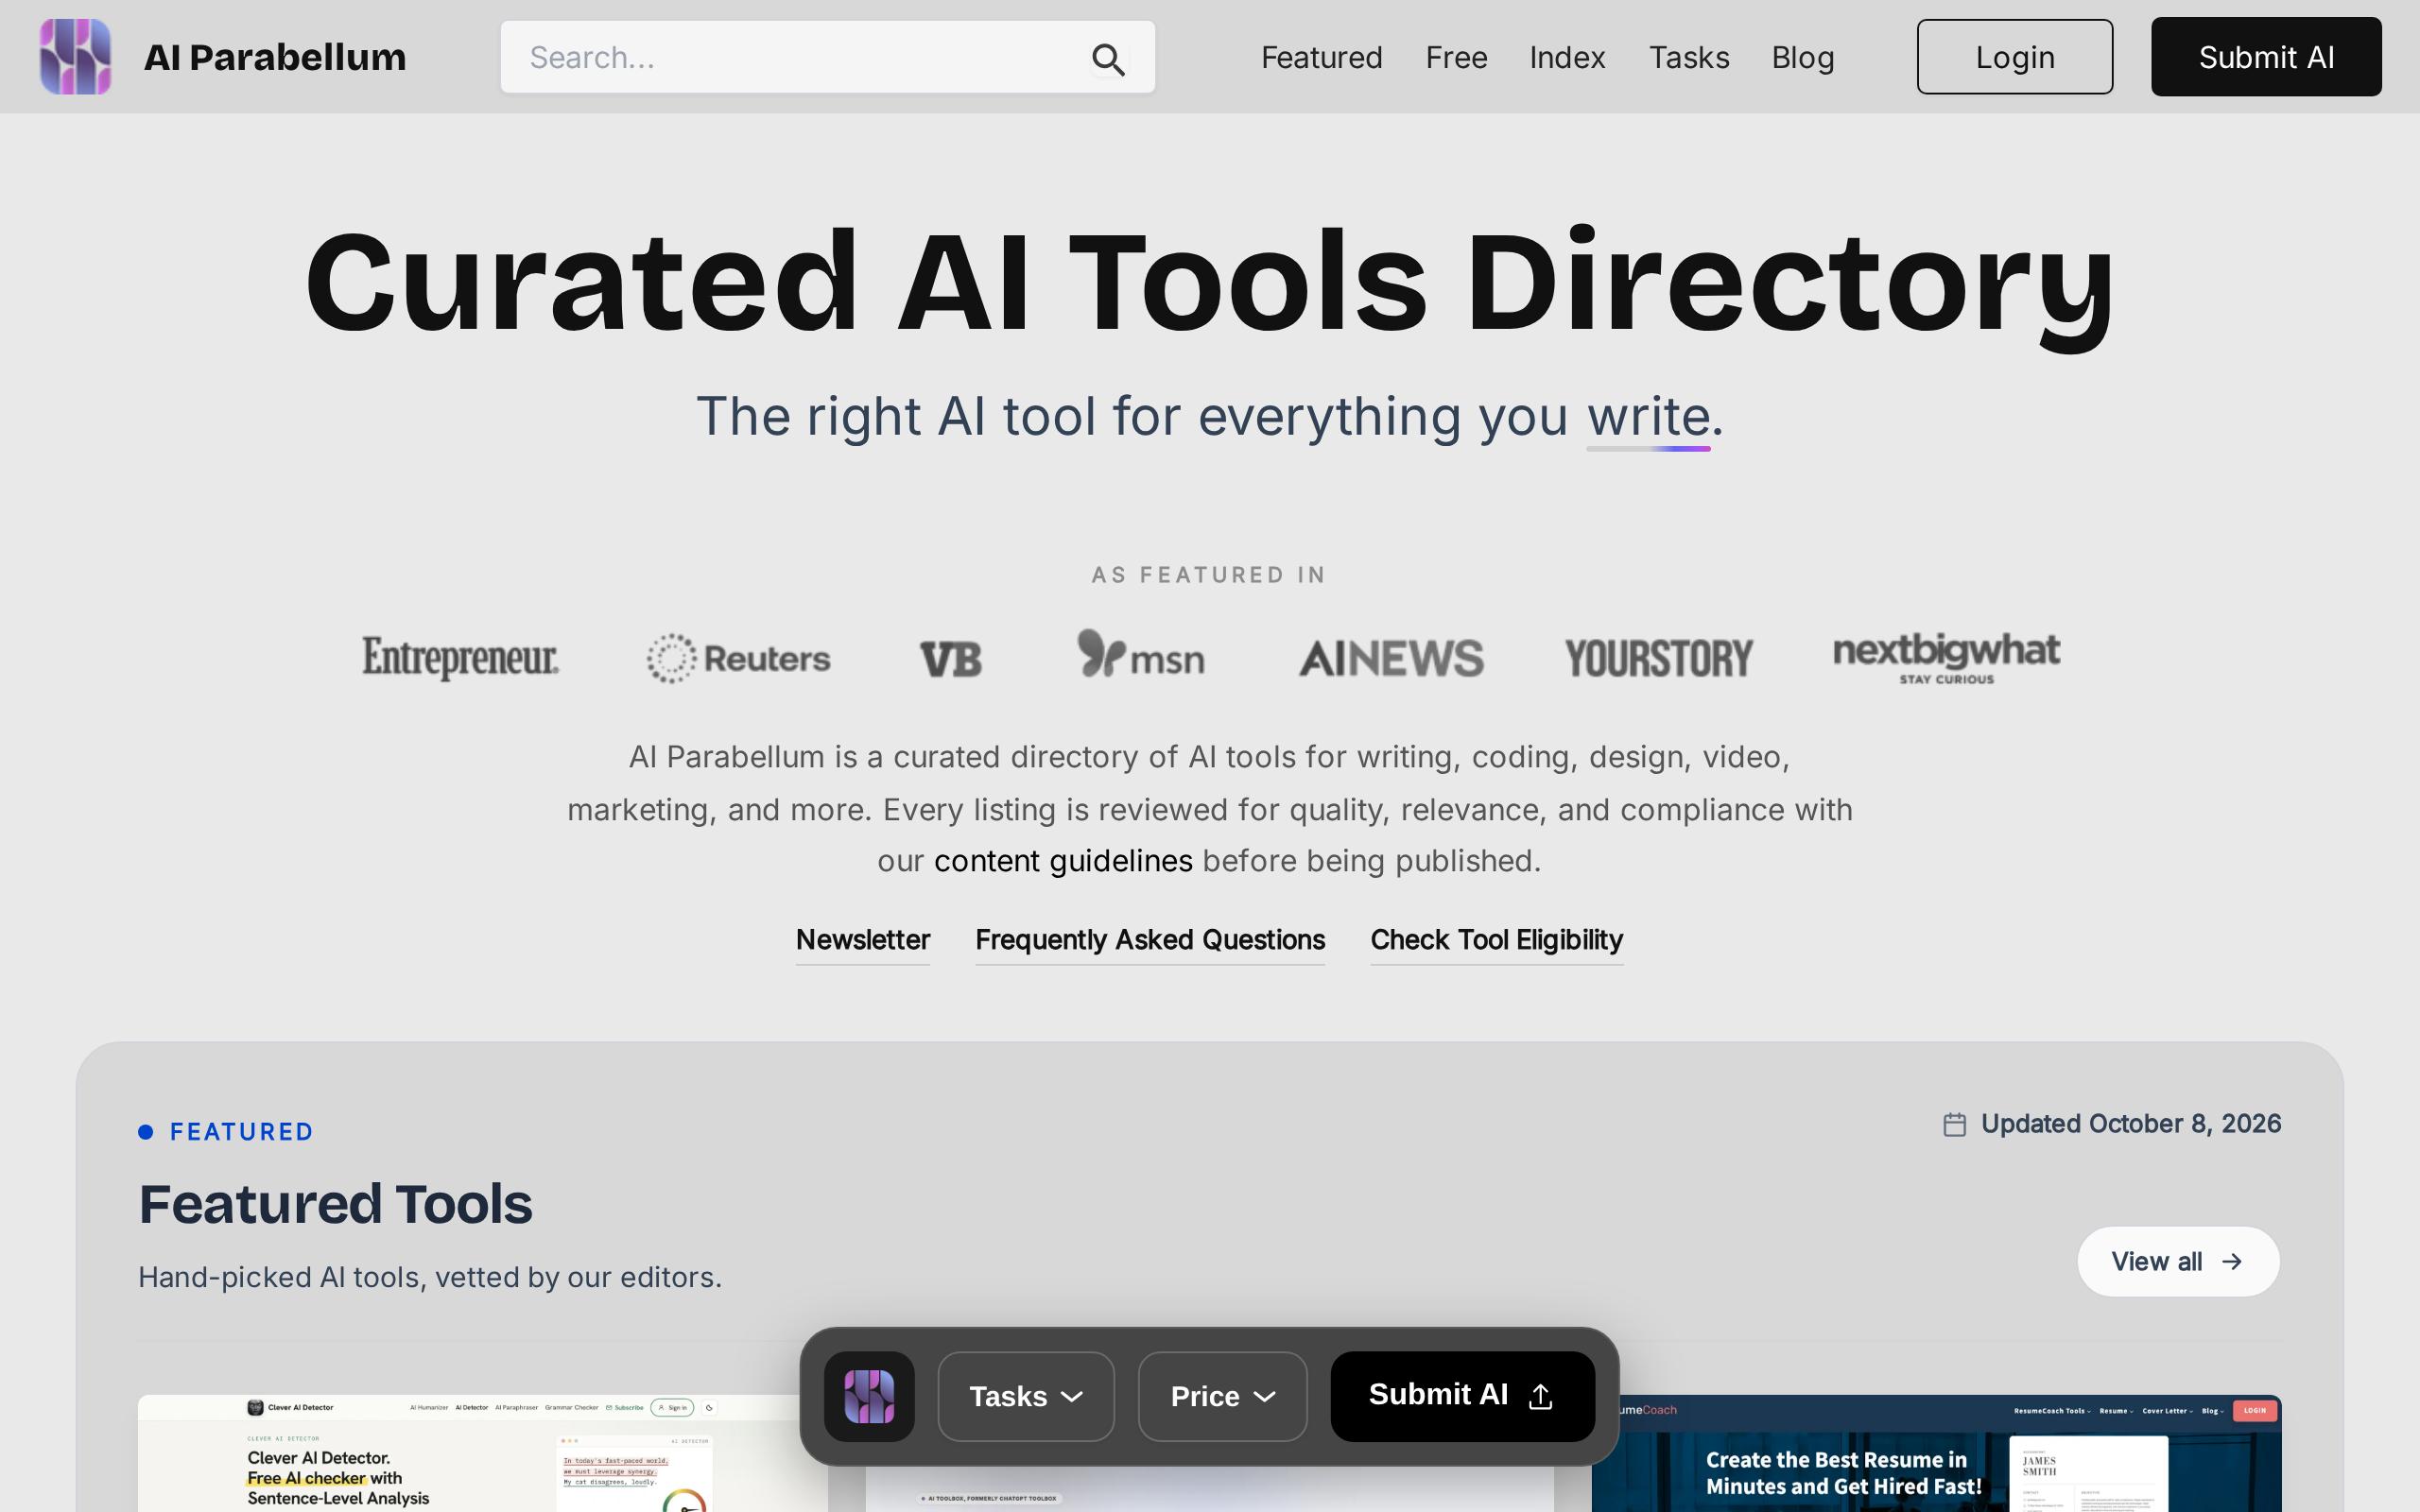
Task: Click the AINEWS logo
Action: tap(1390, 658)
